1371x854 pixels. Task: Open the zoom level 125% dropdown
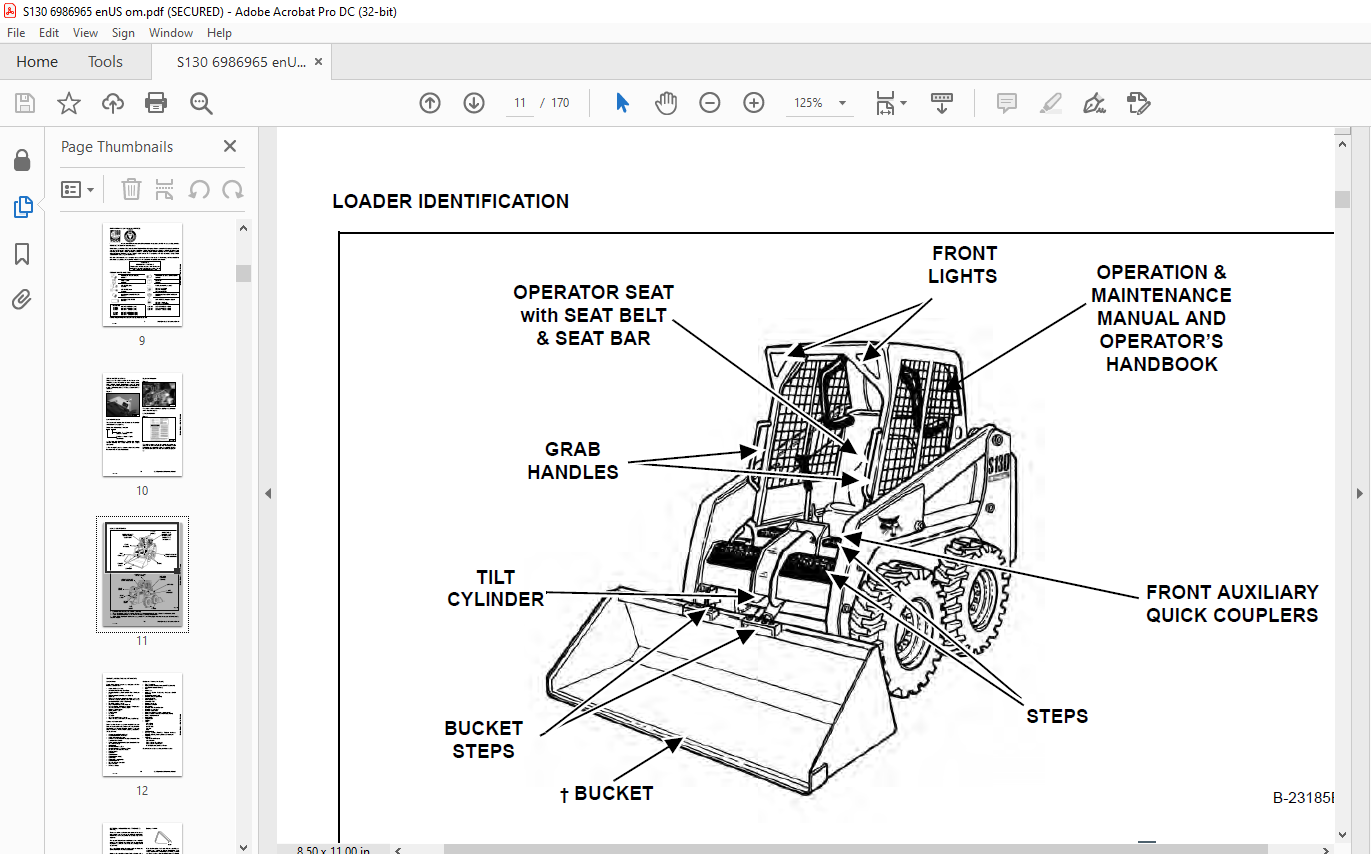click(x=842, y=103)
